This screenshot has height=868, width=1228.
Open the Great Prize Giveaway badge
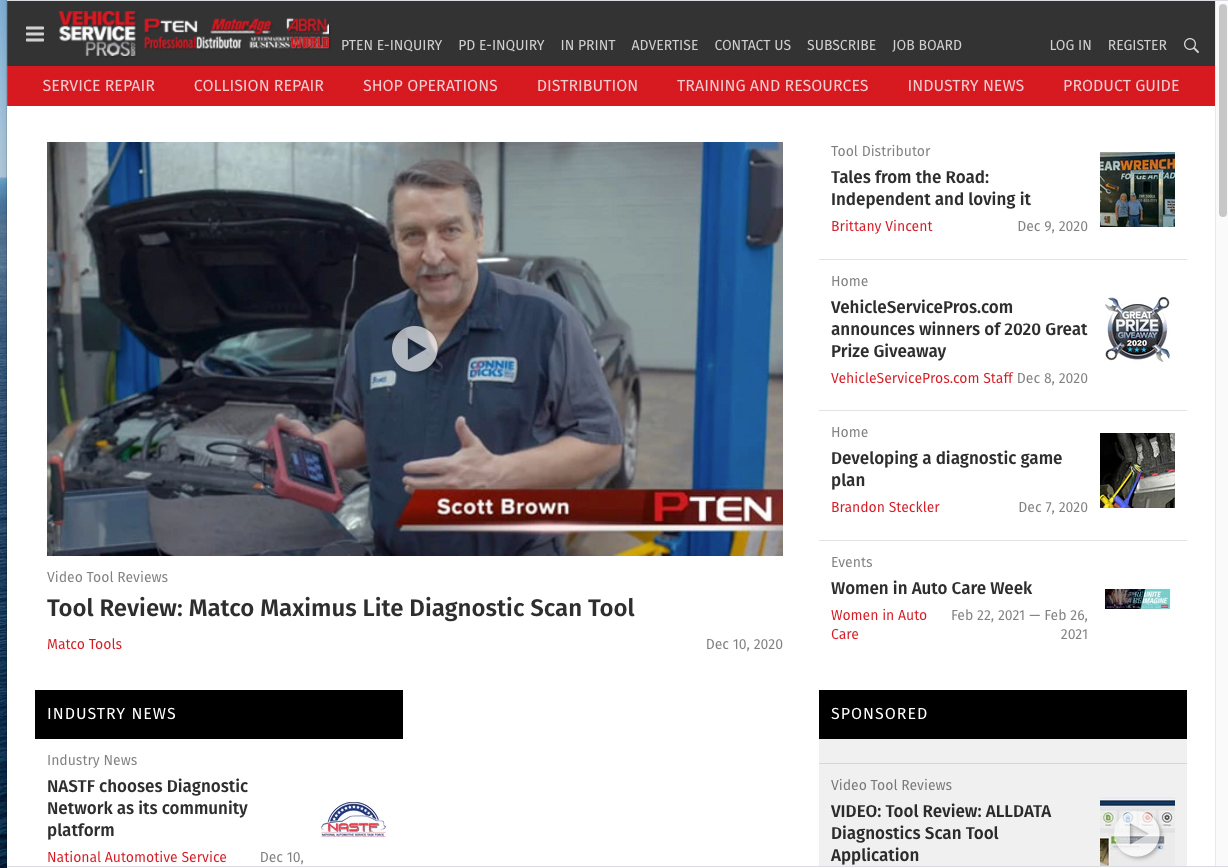point(1137,329)
